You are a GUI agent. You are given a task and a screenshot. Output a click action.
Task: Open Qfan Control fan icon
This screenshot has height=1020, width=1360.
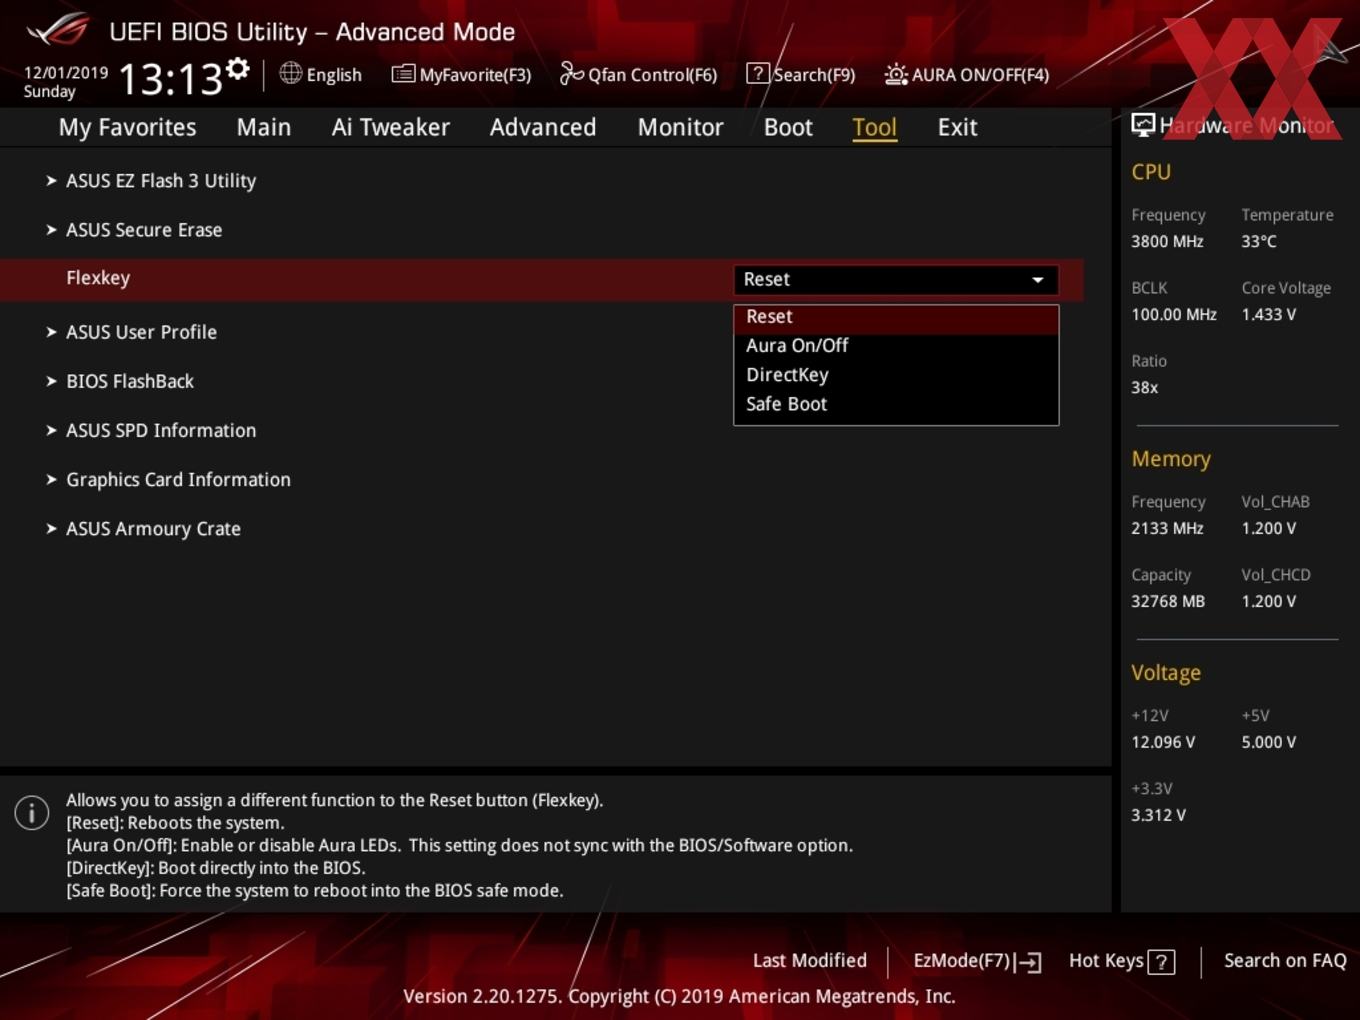coord(571,73)
